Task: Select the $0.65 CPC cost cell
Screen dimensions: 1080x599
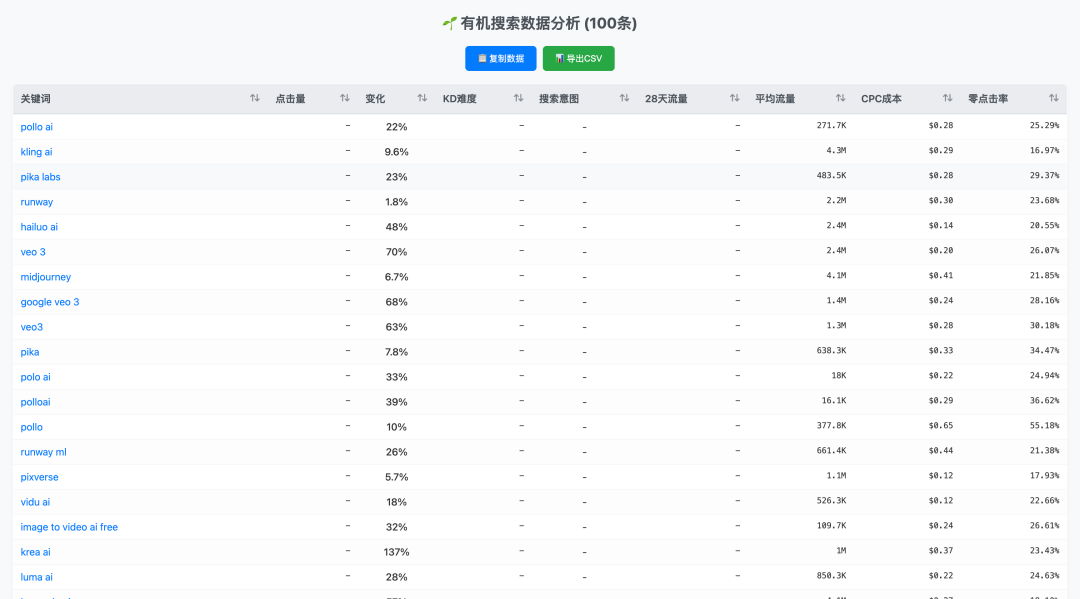Action: coord(941,425)
